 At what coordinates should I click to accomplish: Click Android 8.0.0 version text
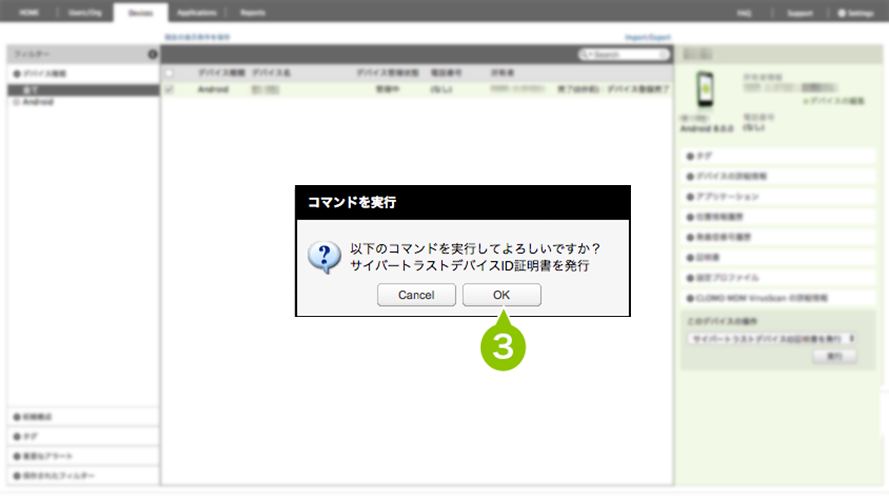706,129
